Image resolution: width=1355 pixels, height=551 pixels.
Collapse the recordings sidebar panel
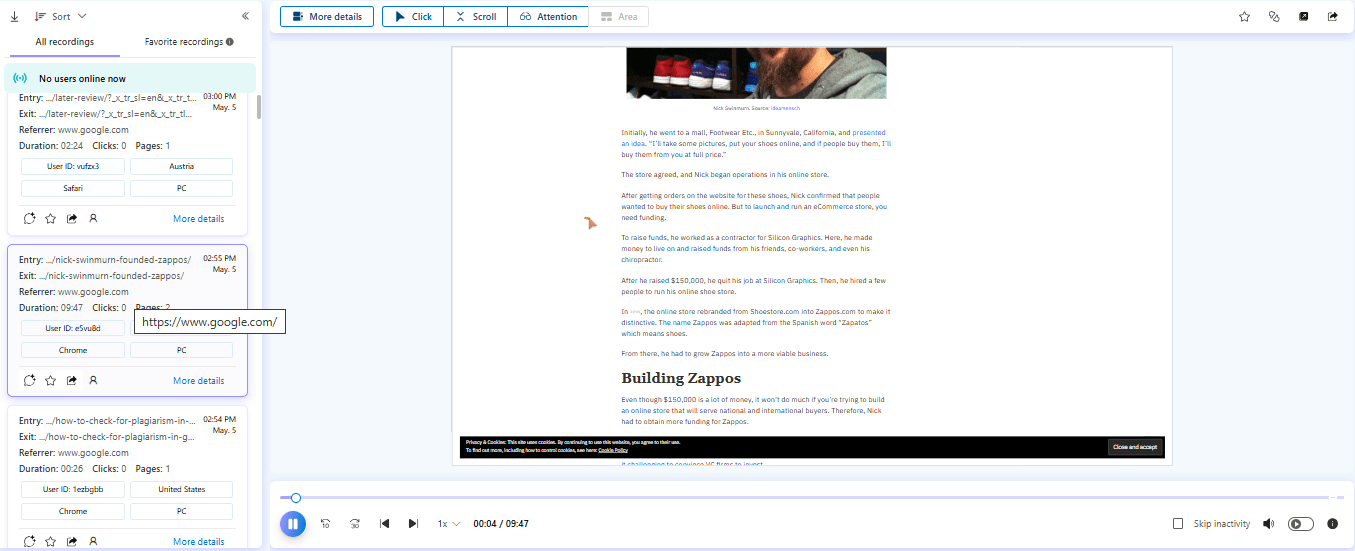coord(245,16)
